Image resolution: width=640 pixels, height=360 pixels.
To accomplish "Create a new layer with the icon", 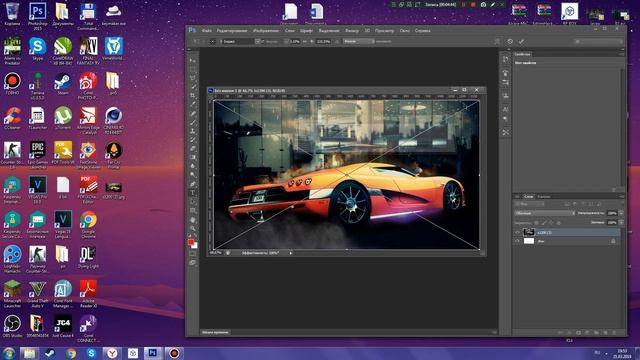I will (x=605, y=333).
